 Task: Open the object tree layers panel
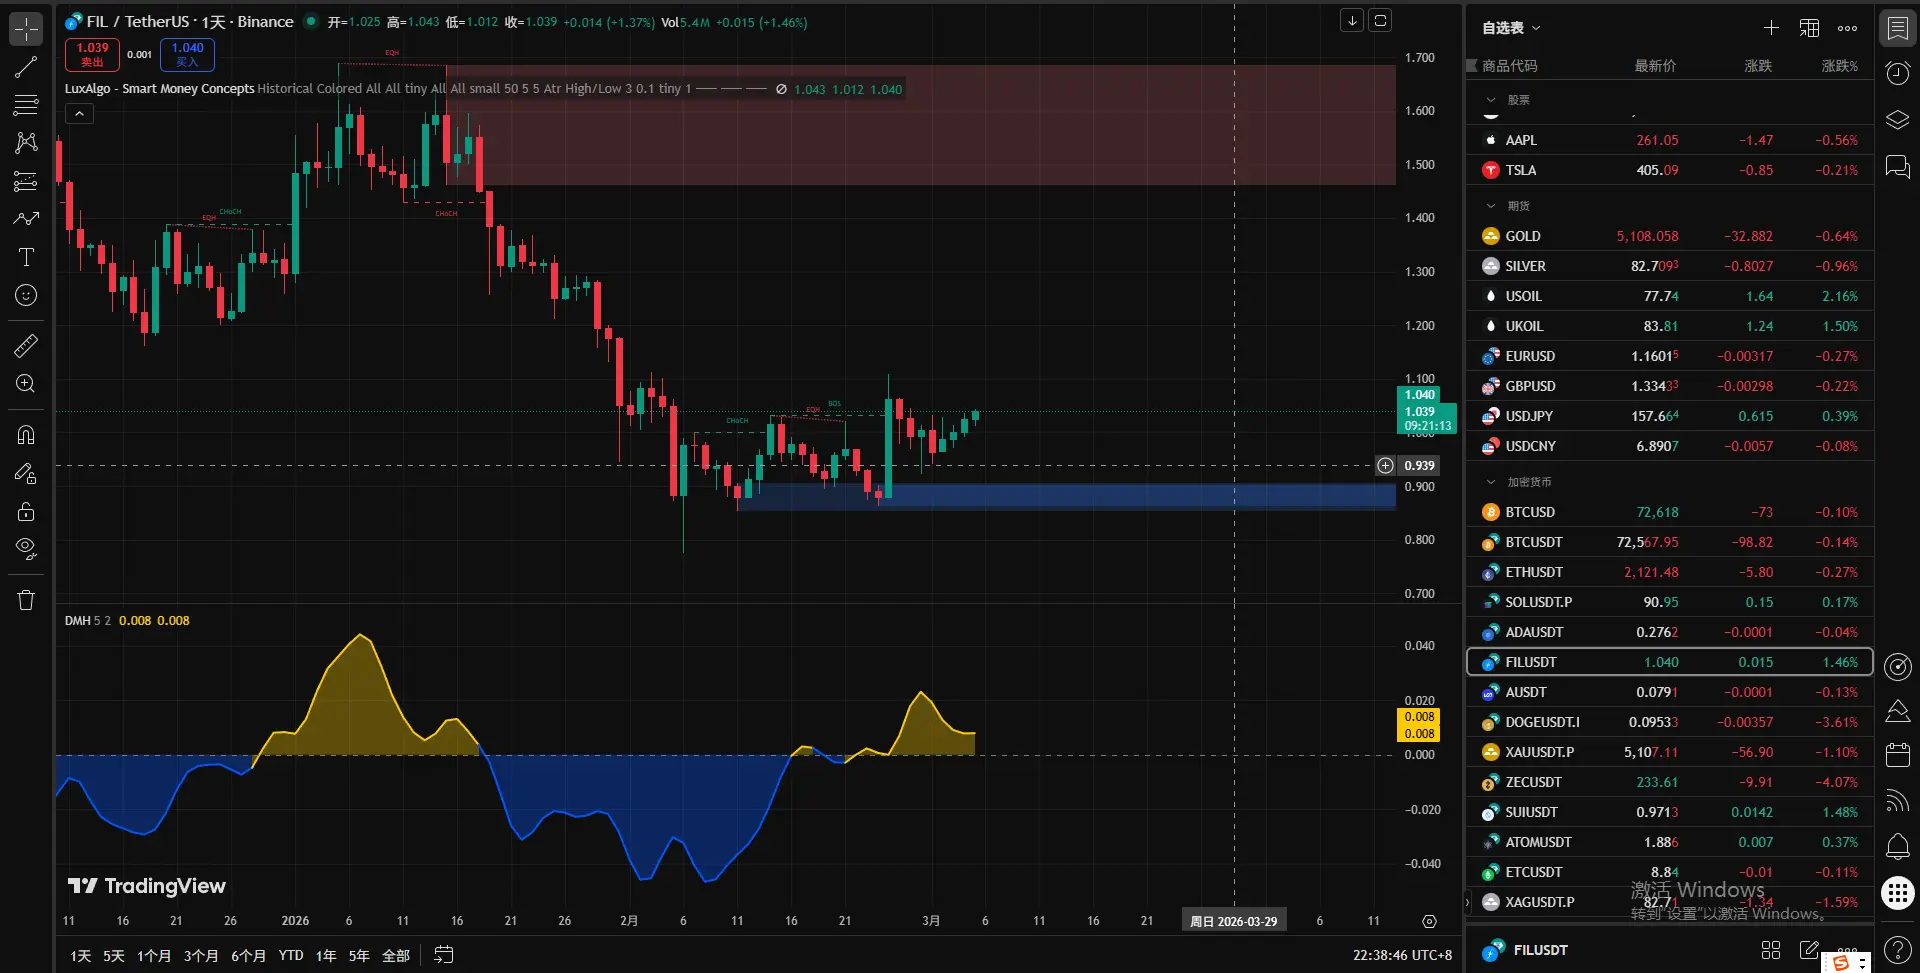pyautogui.click(x=1897, y=120)
